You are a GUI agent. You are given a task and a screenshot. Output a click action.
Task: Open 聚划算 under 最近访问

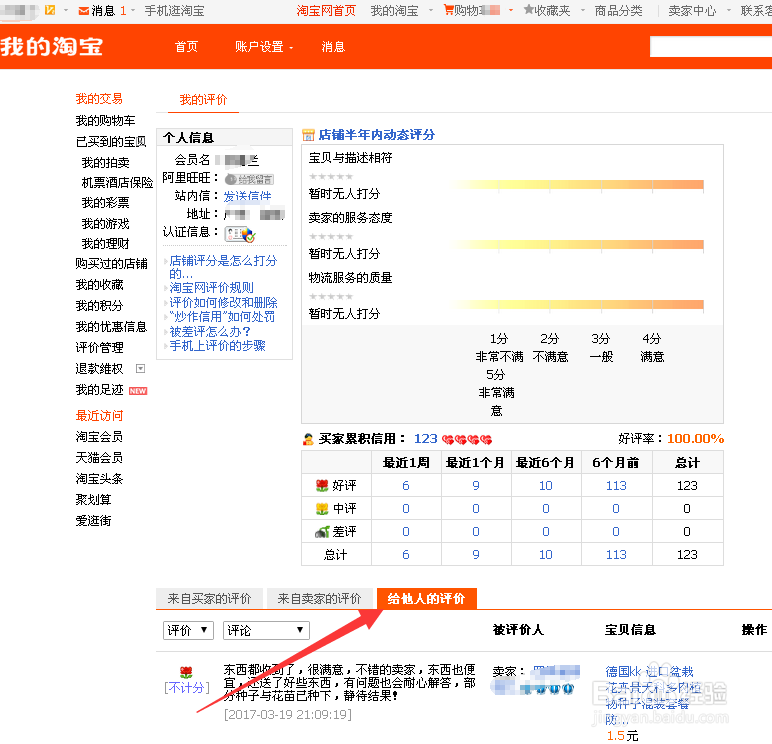point(94,500)
